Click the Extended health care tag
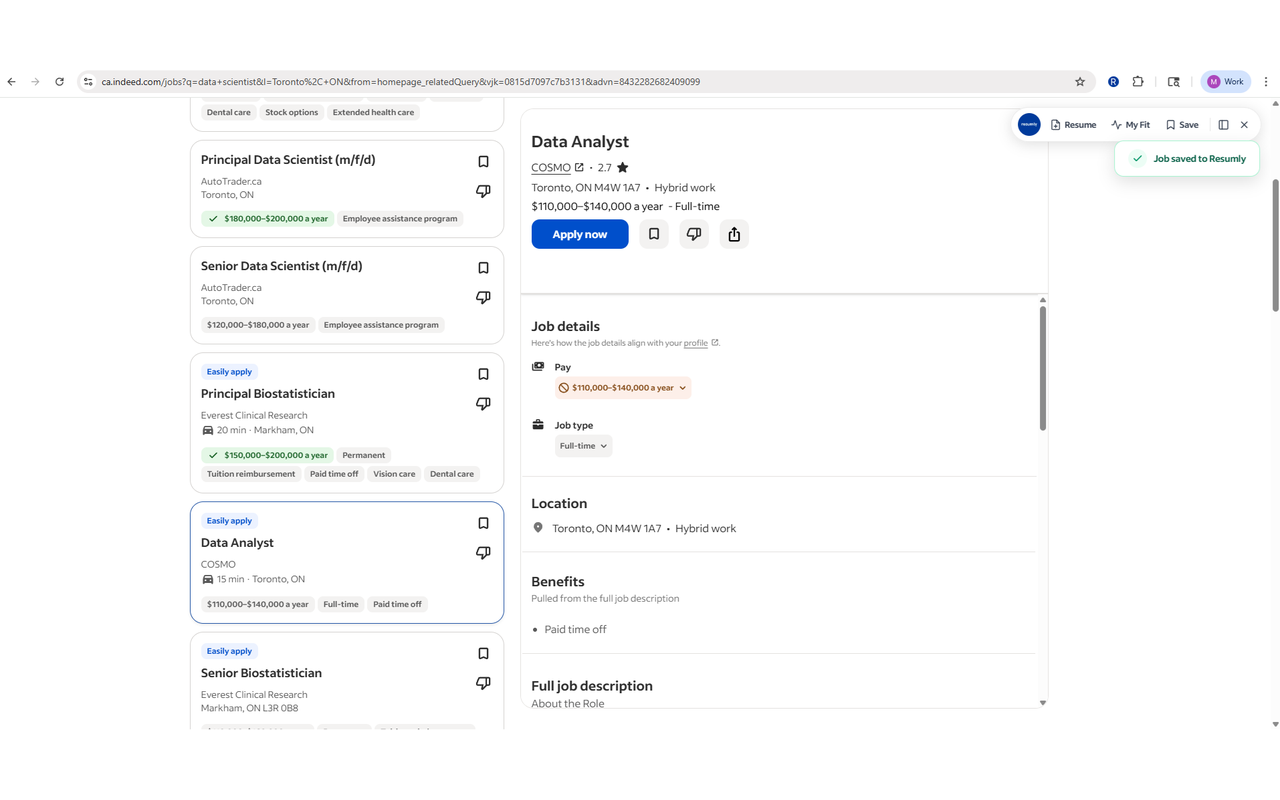Image resolution: width=1280 pixels, height=800 pixels. tap(373, 113)
